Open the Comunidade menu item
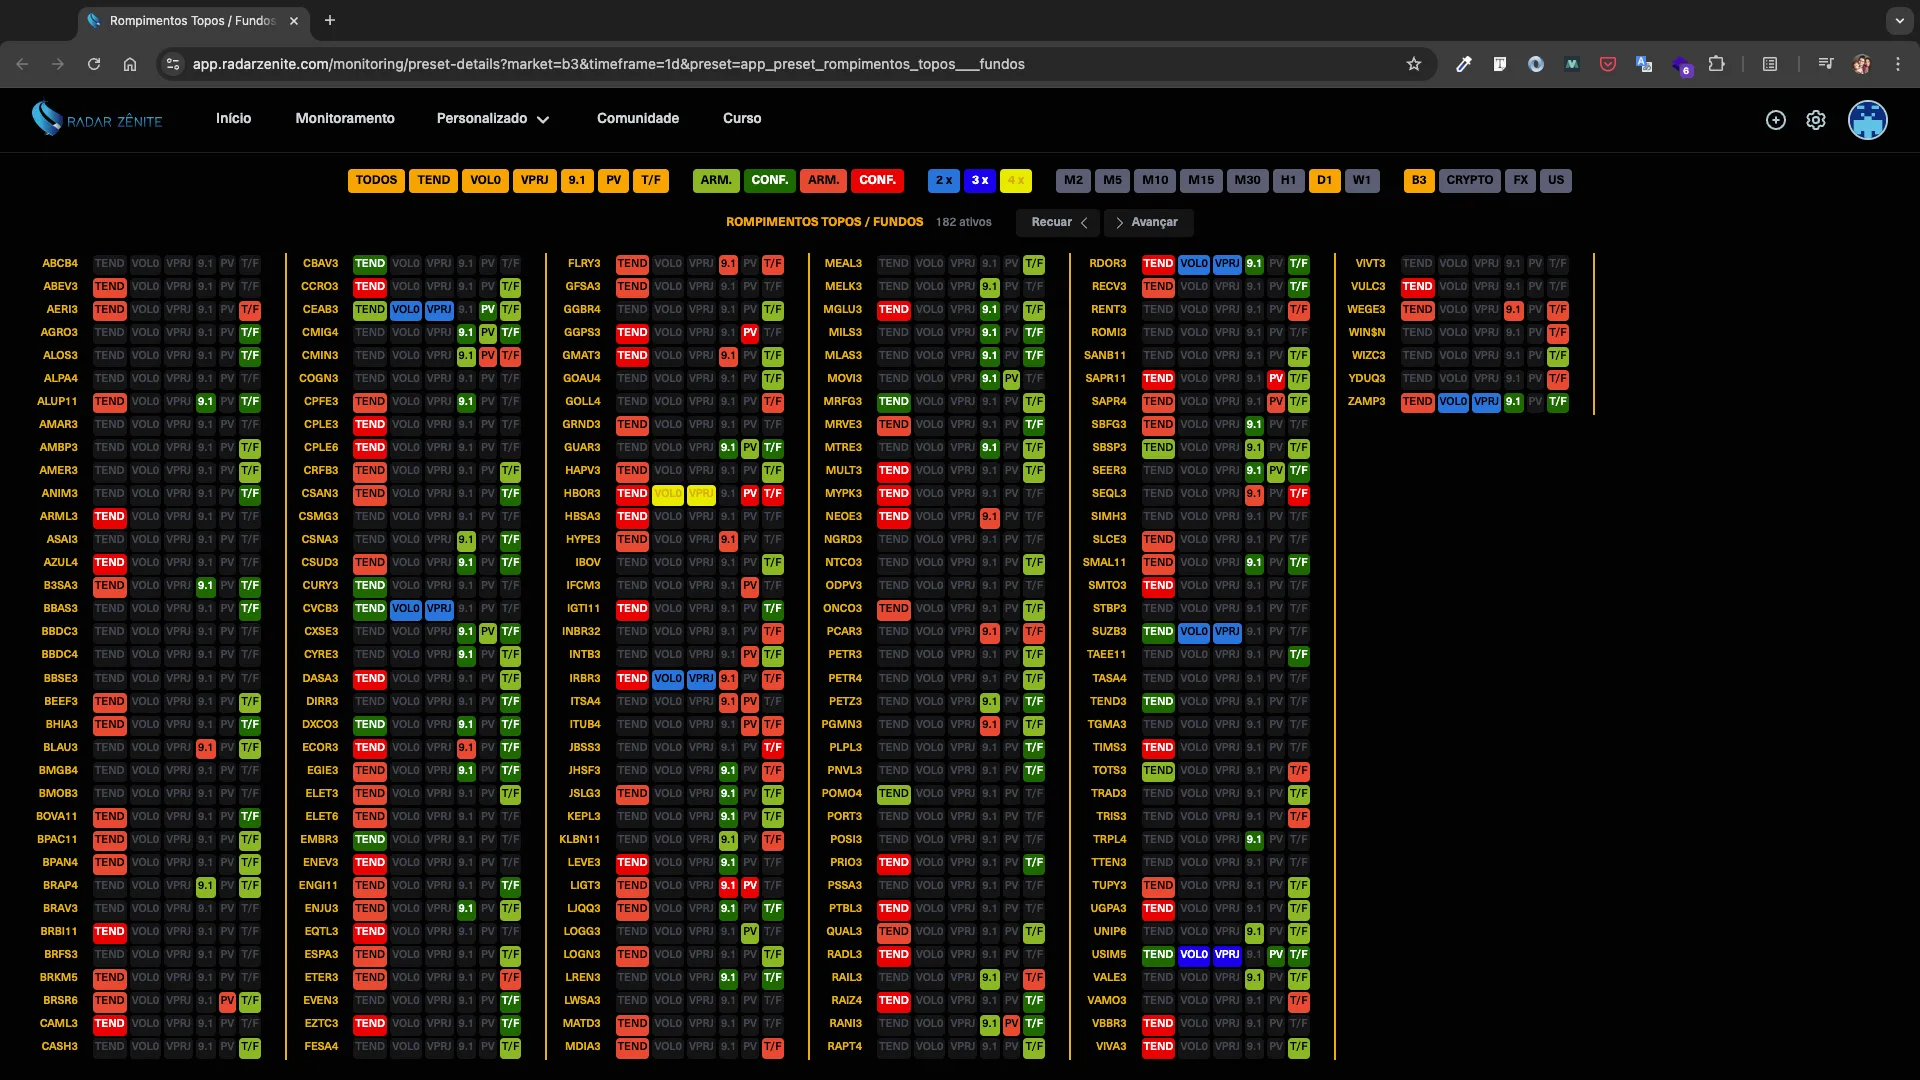The height and width of the screenshot is (1080, 1920). [x=638, y=119]
